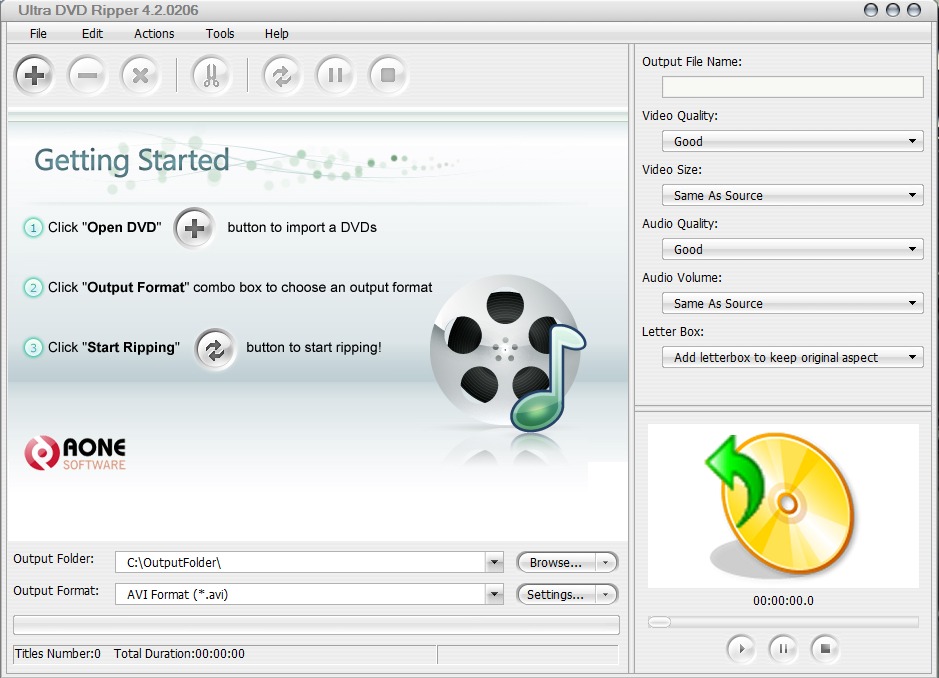Screen dimensions: 939x678
Task: Open the Output Folder combo box list
Action: [494, 562]
